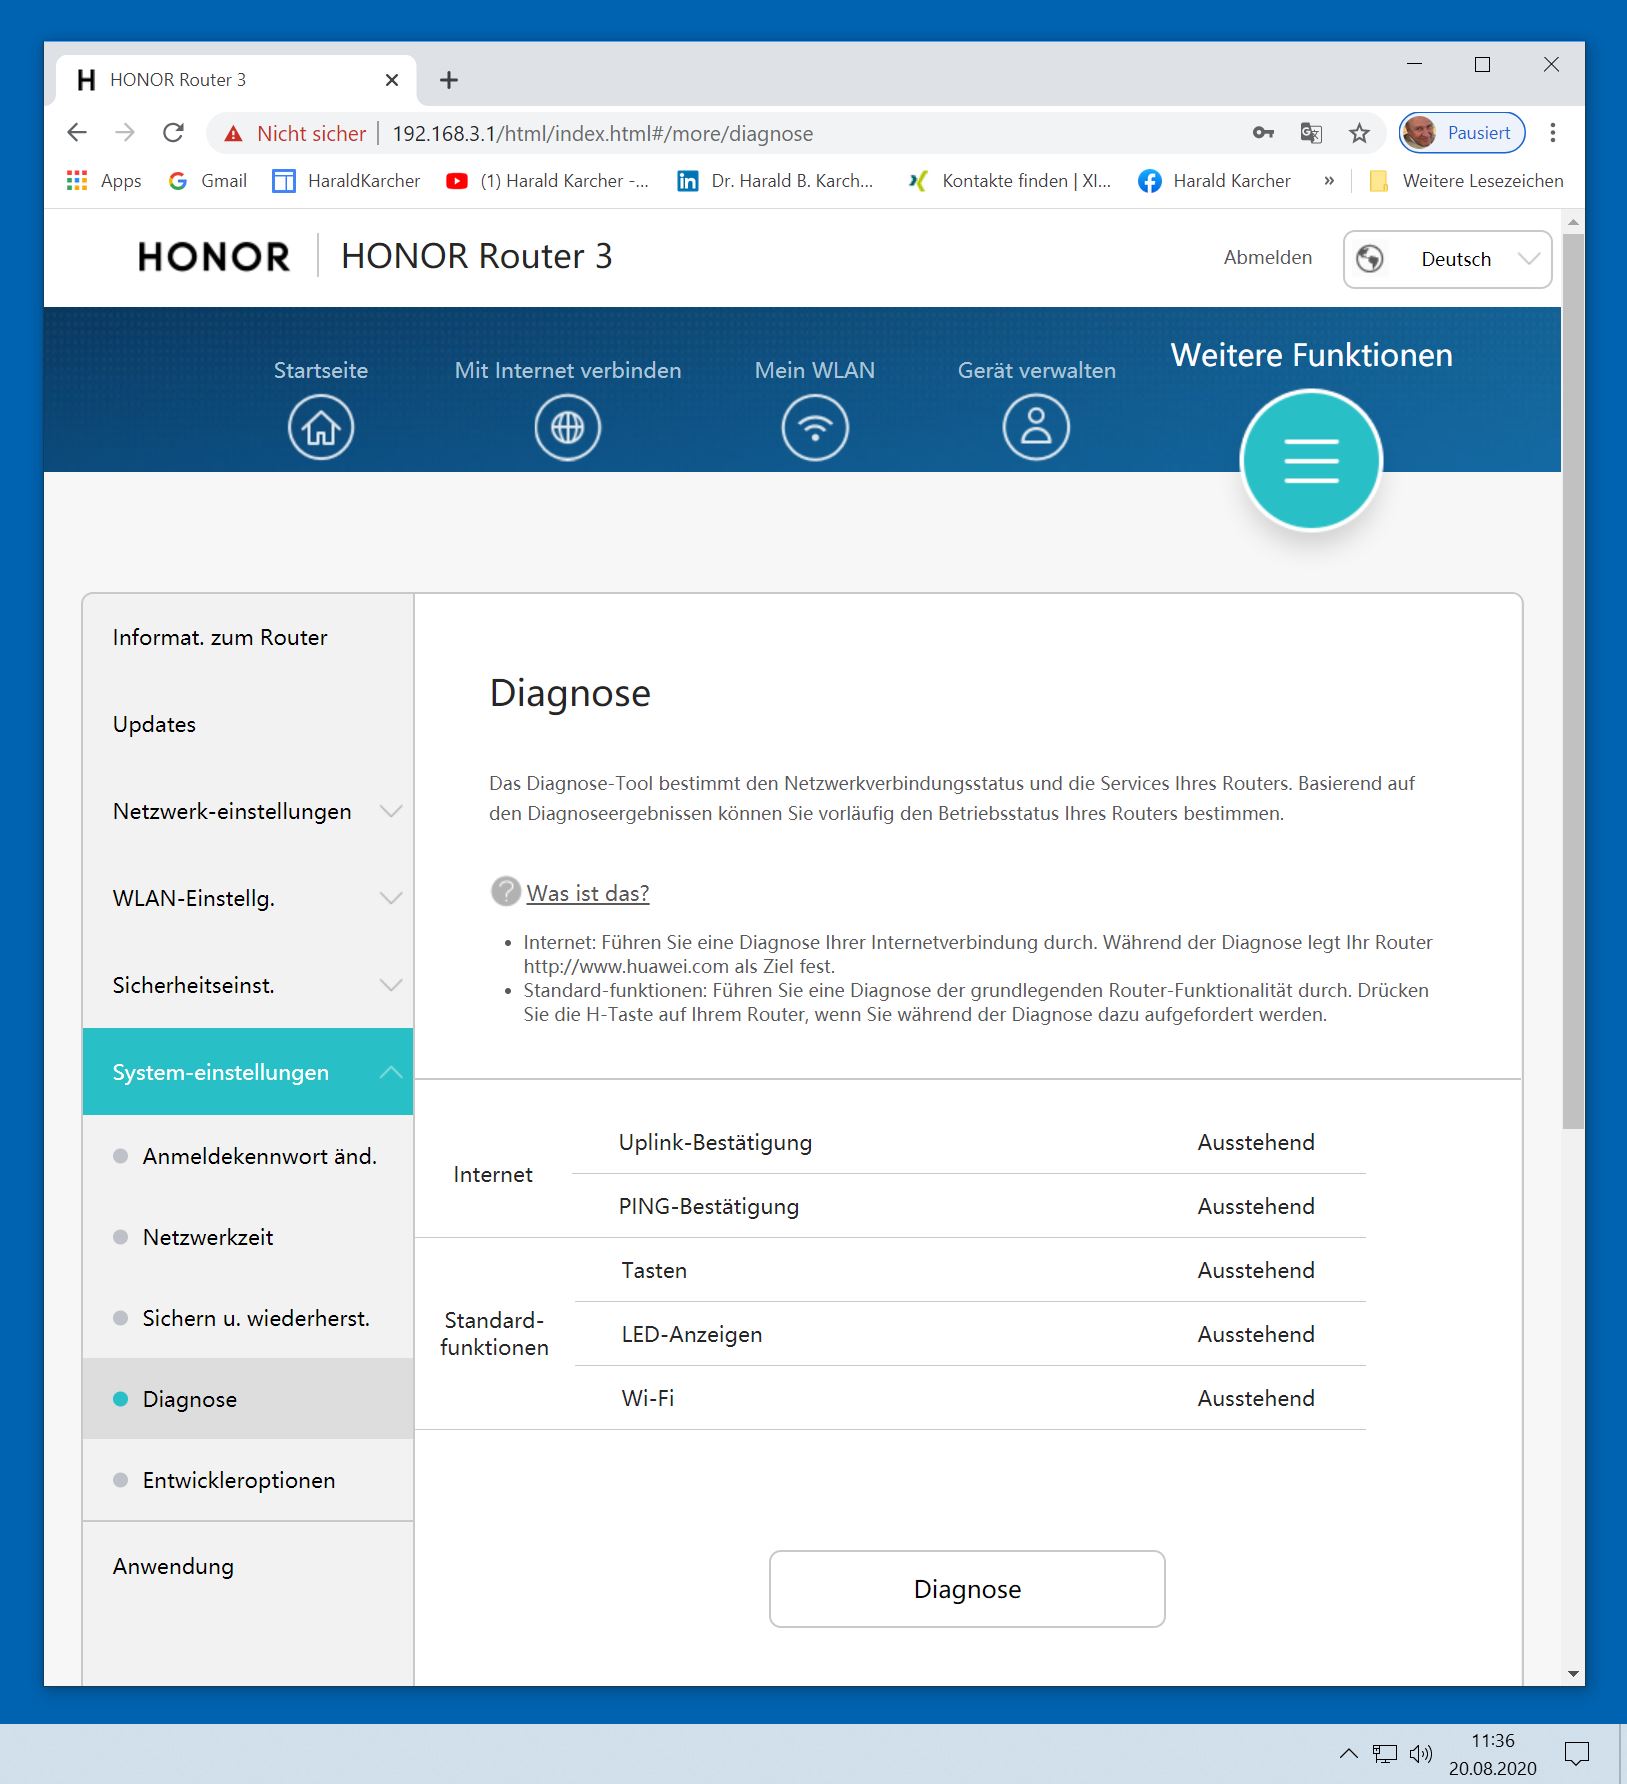Click the question mark help icon

pos(506,891)
